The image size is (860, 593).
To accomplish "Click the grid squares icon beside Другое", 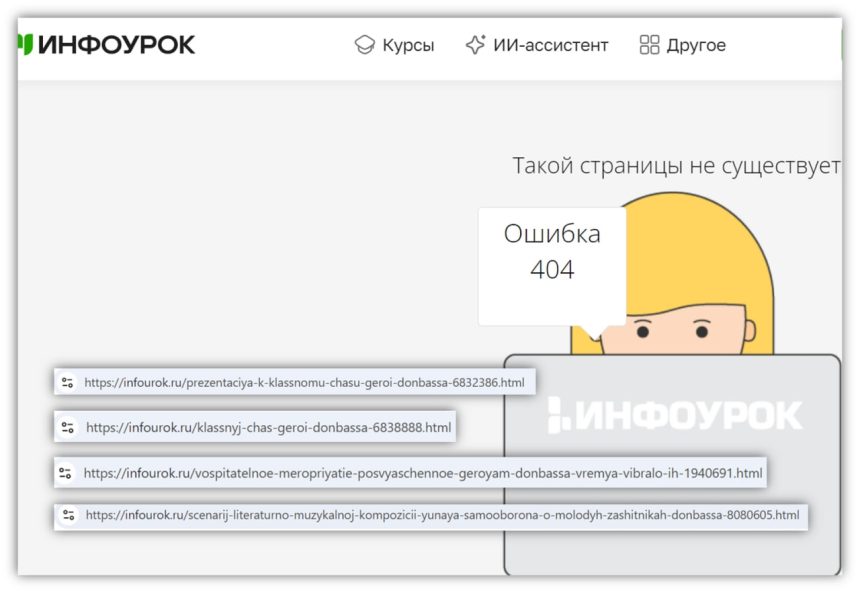I will coord(648,44).
